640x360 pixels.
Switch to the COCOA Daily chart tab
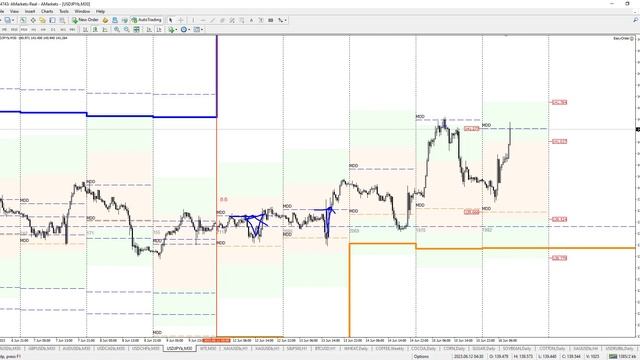423,349
